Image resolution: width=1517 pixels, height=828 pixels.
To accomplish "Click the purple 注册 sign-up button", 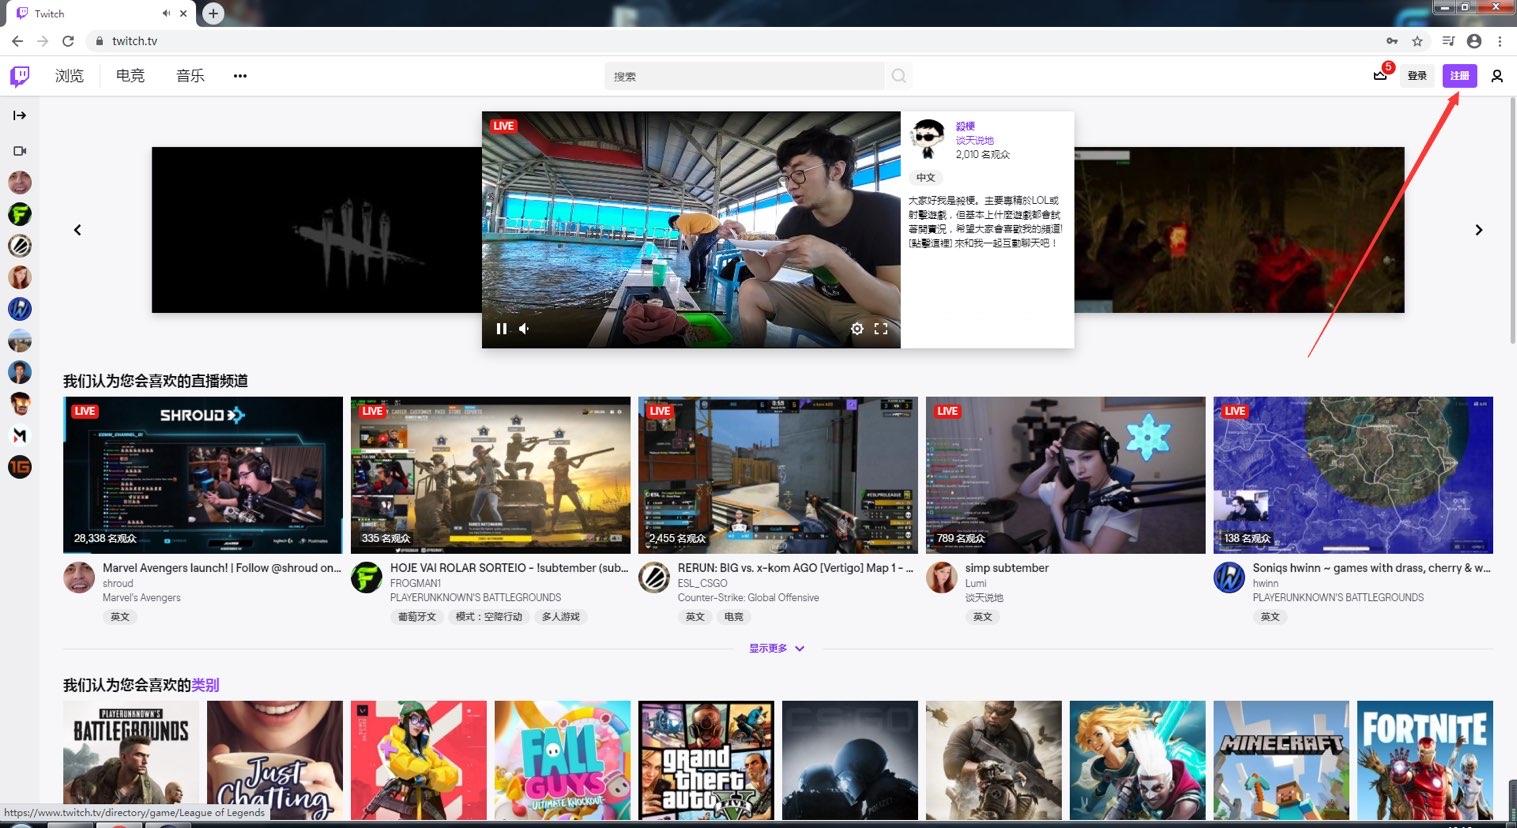I will [1460, 76].
